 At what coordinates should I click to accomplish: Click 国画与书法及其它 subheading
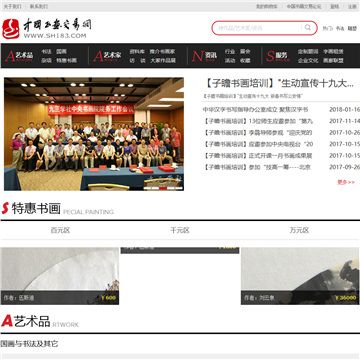tap(29, 344)
